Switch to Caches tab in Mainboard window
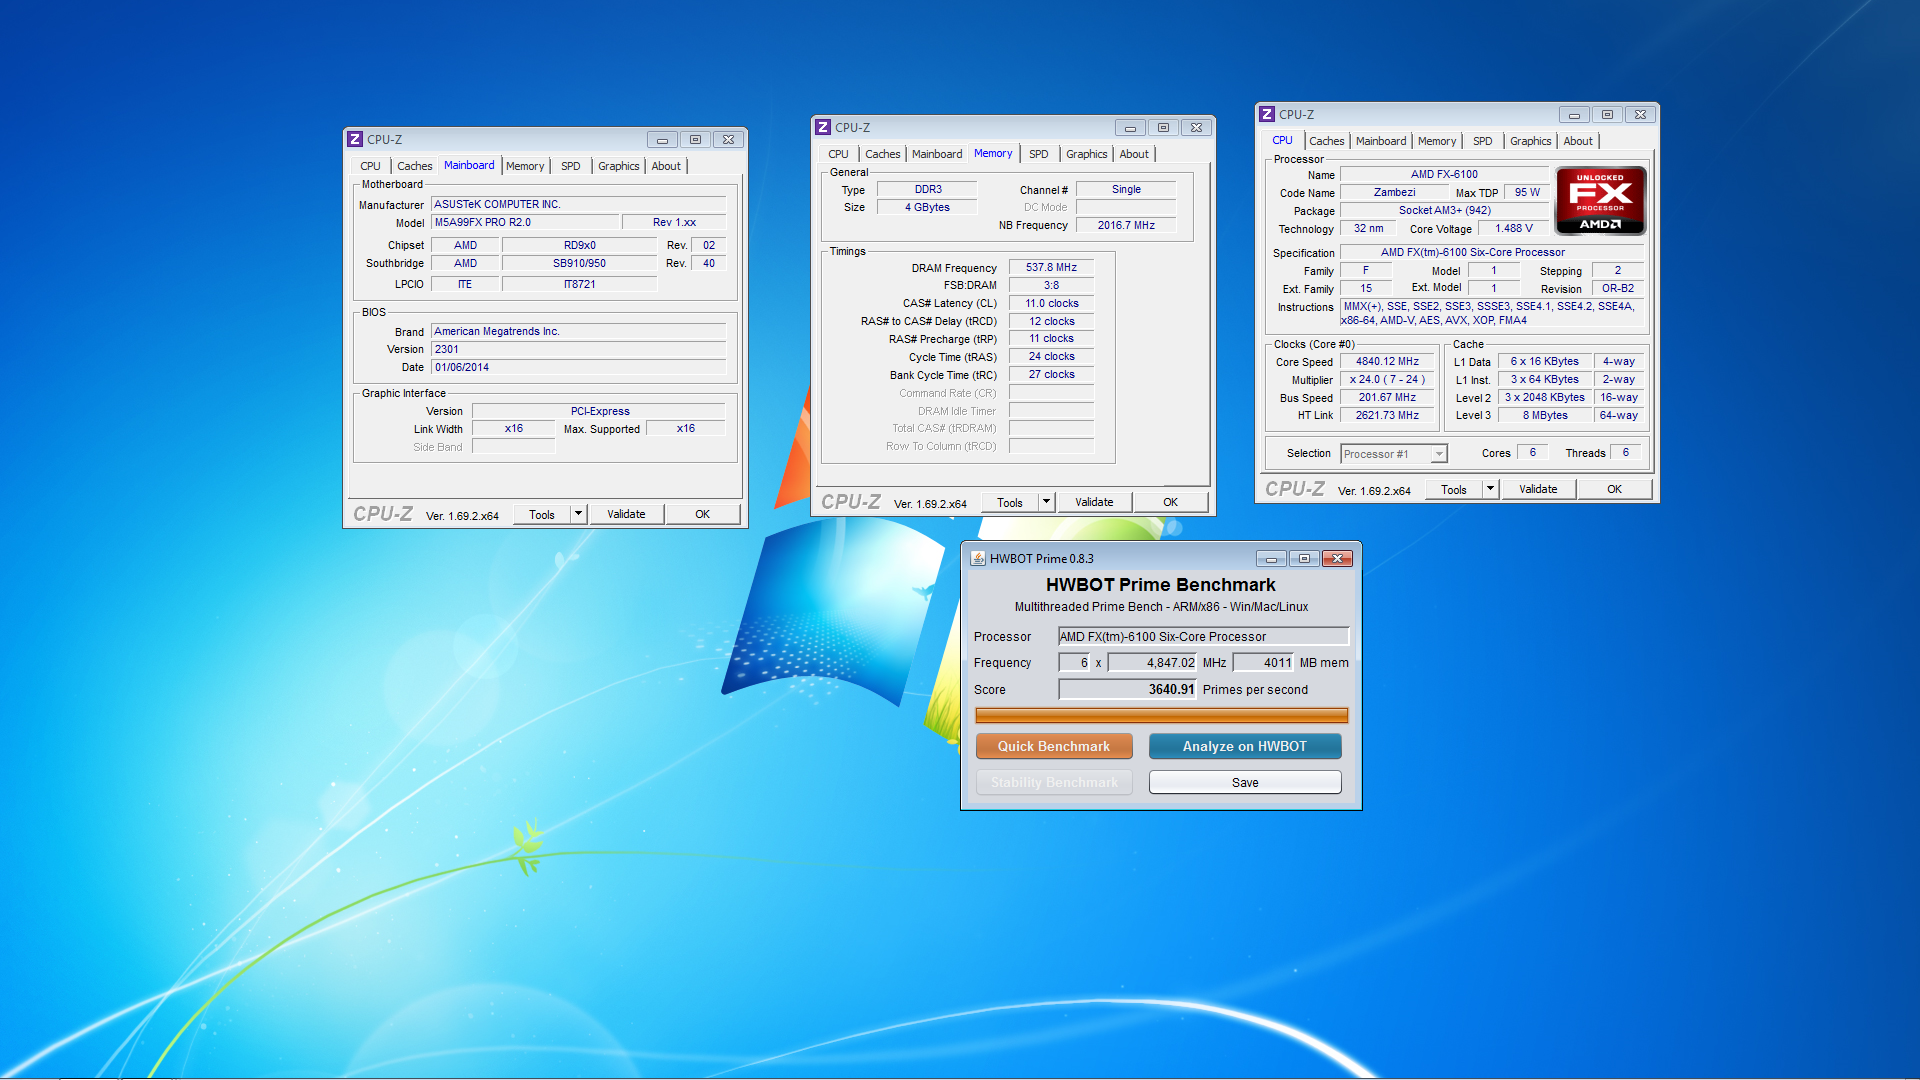1920x1080 pixels. point(414,166)
